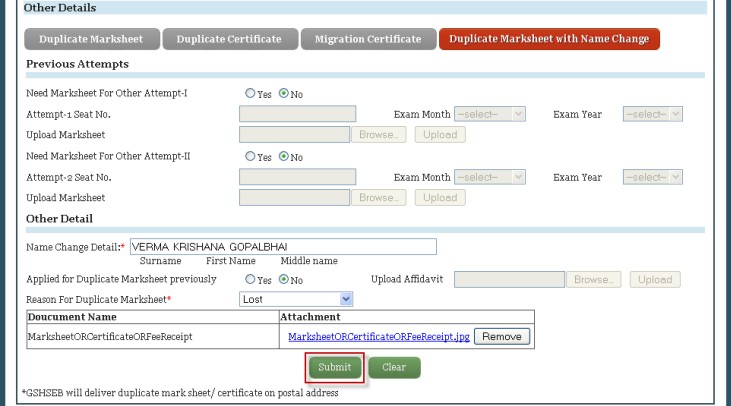Image resolution: width=731 pixels, height=406 pixels.
Task: Switch to Duplicate Marksheet tab
Action: (91, 39)
